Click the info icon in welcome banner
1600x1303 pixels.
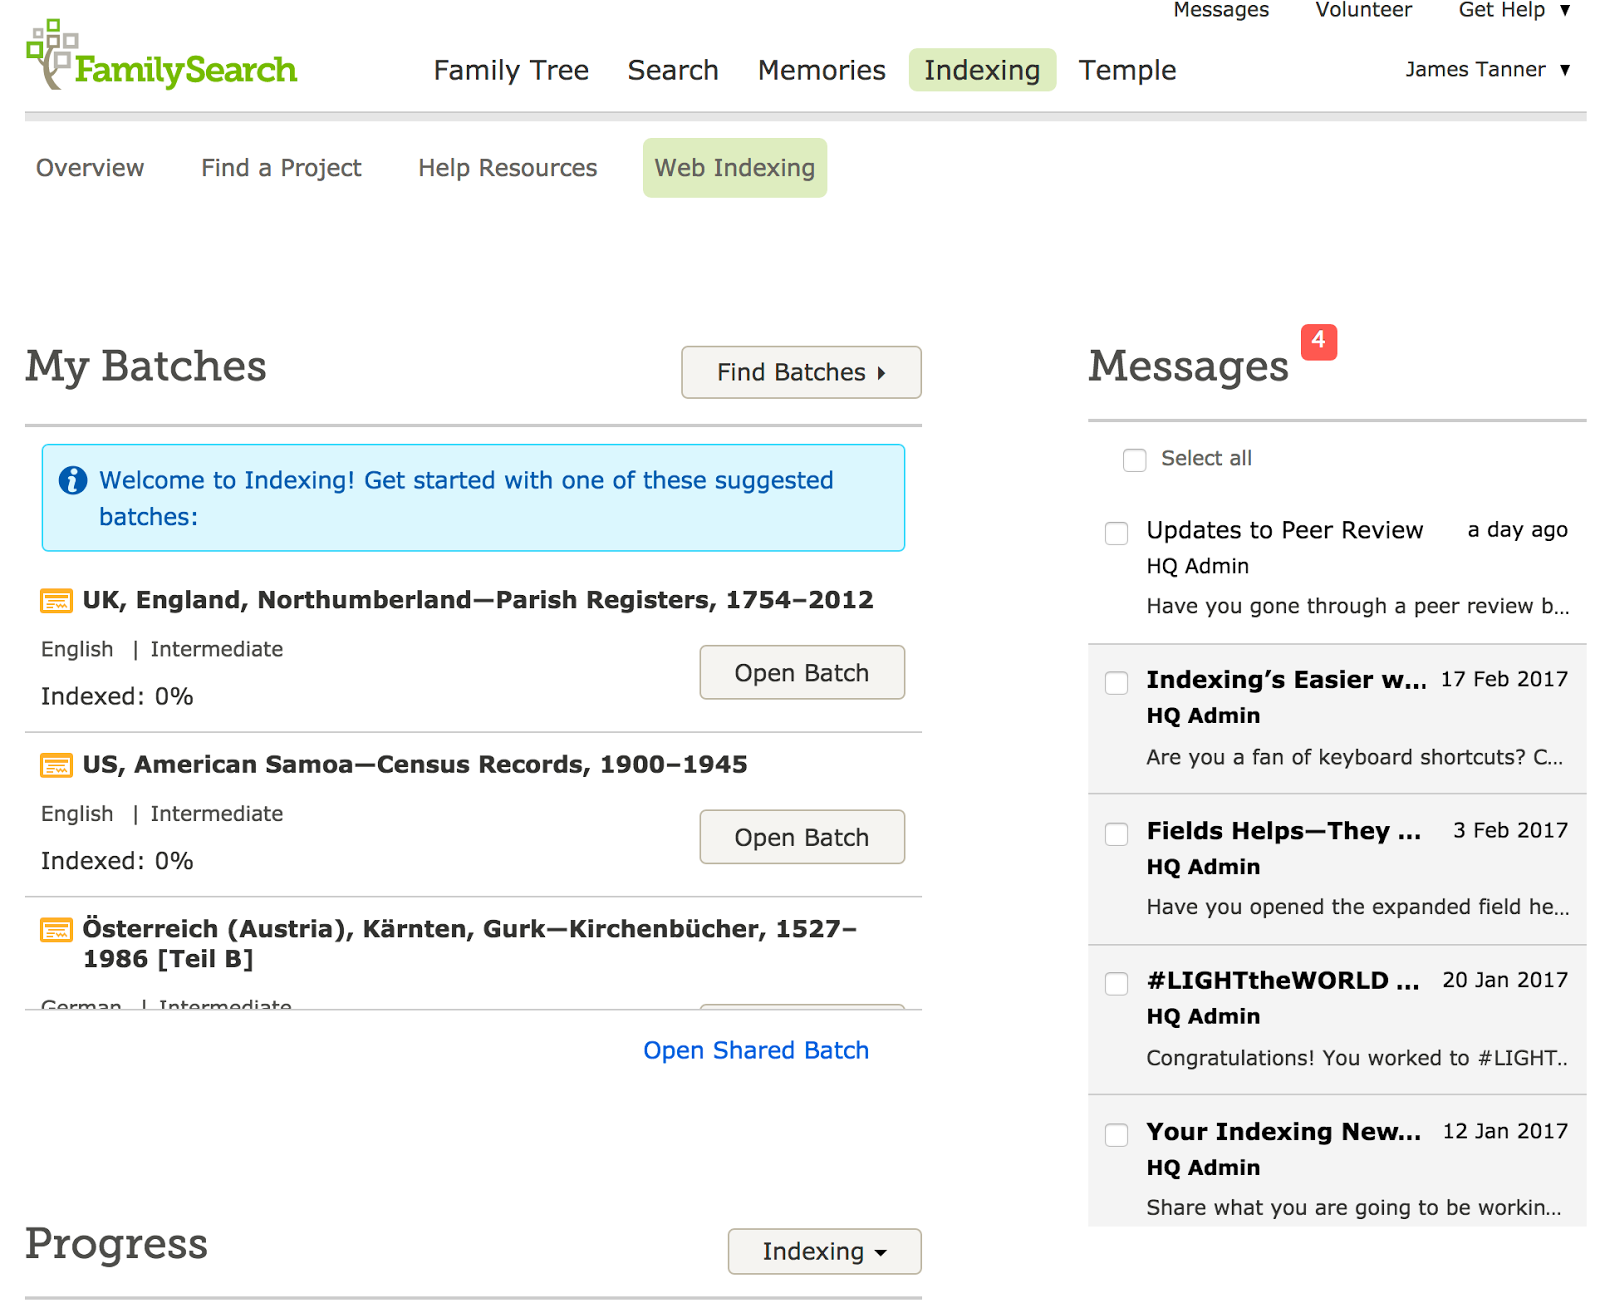(72, 481)
